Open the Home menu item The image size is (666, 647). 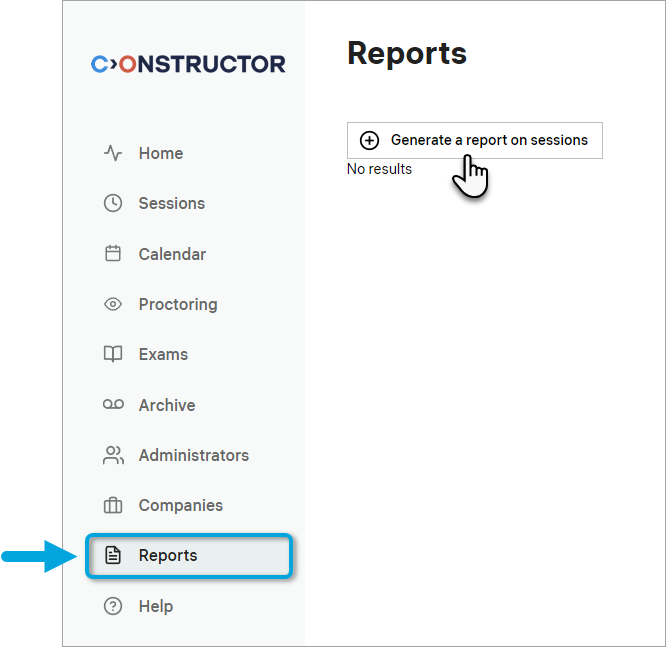pyautogui.click(x=160, y=153)
